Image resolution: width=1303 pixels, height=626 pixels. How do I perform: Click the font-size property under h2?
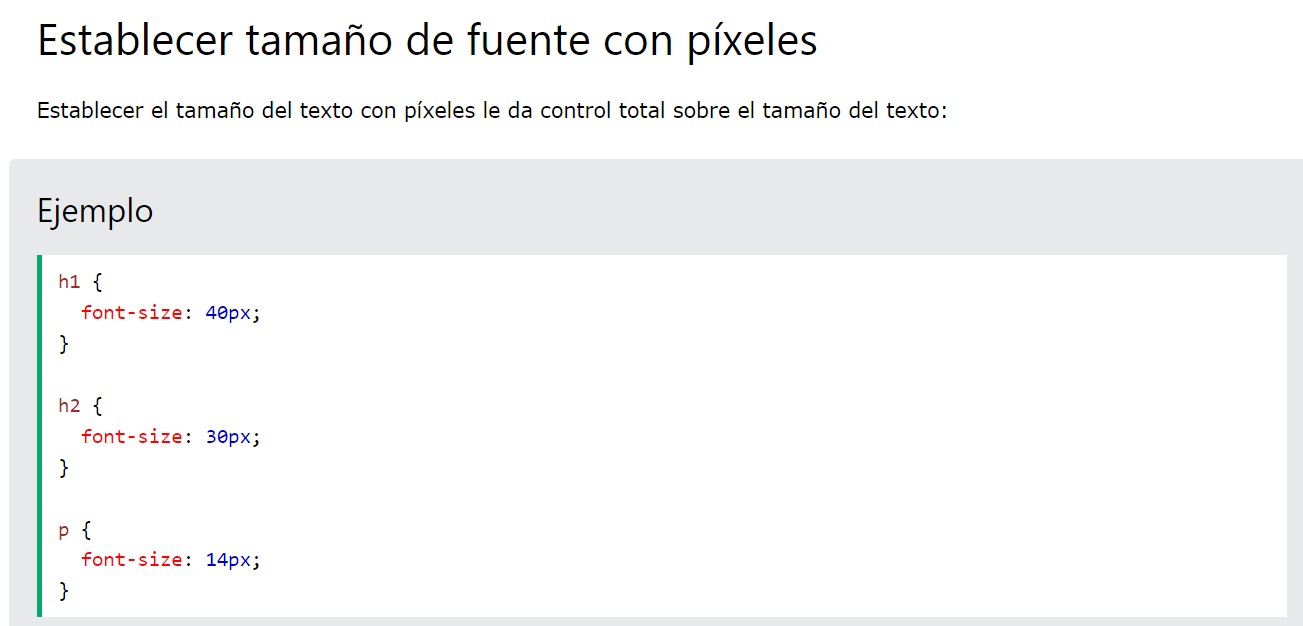point(132,437)
